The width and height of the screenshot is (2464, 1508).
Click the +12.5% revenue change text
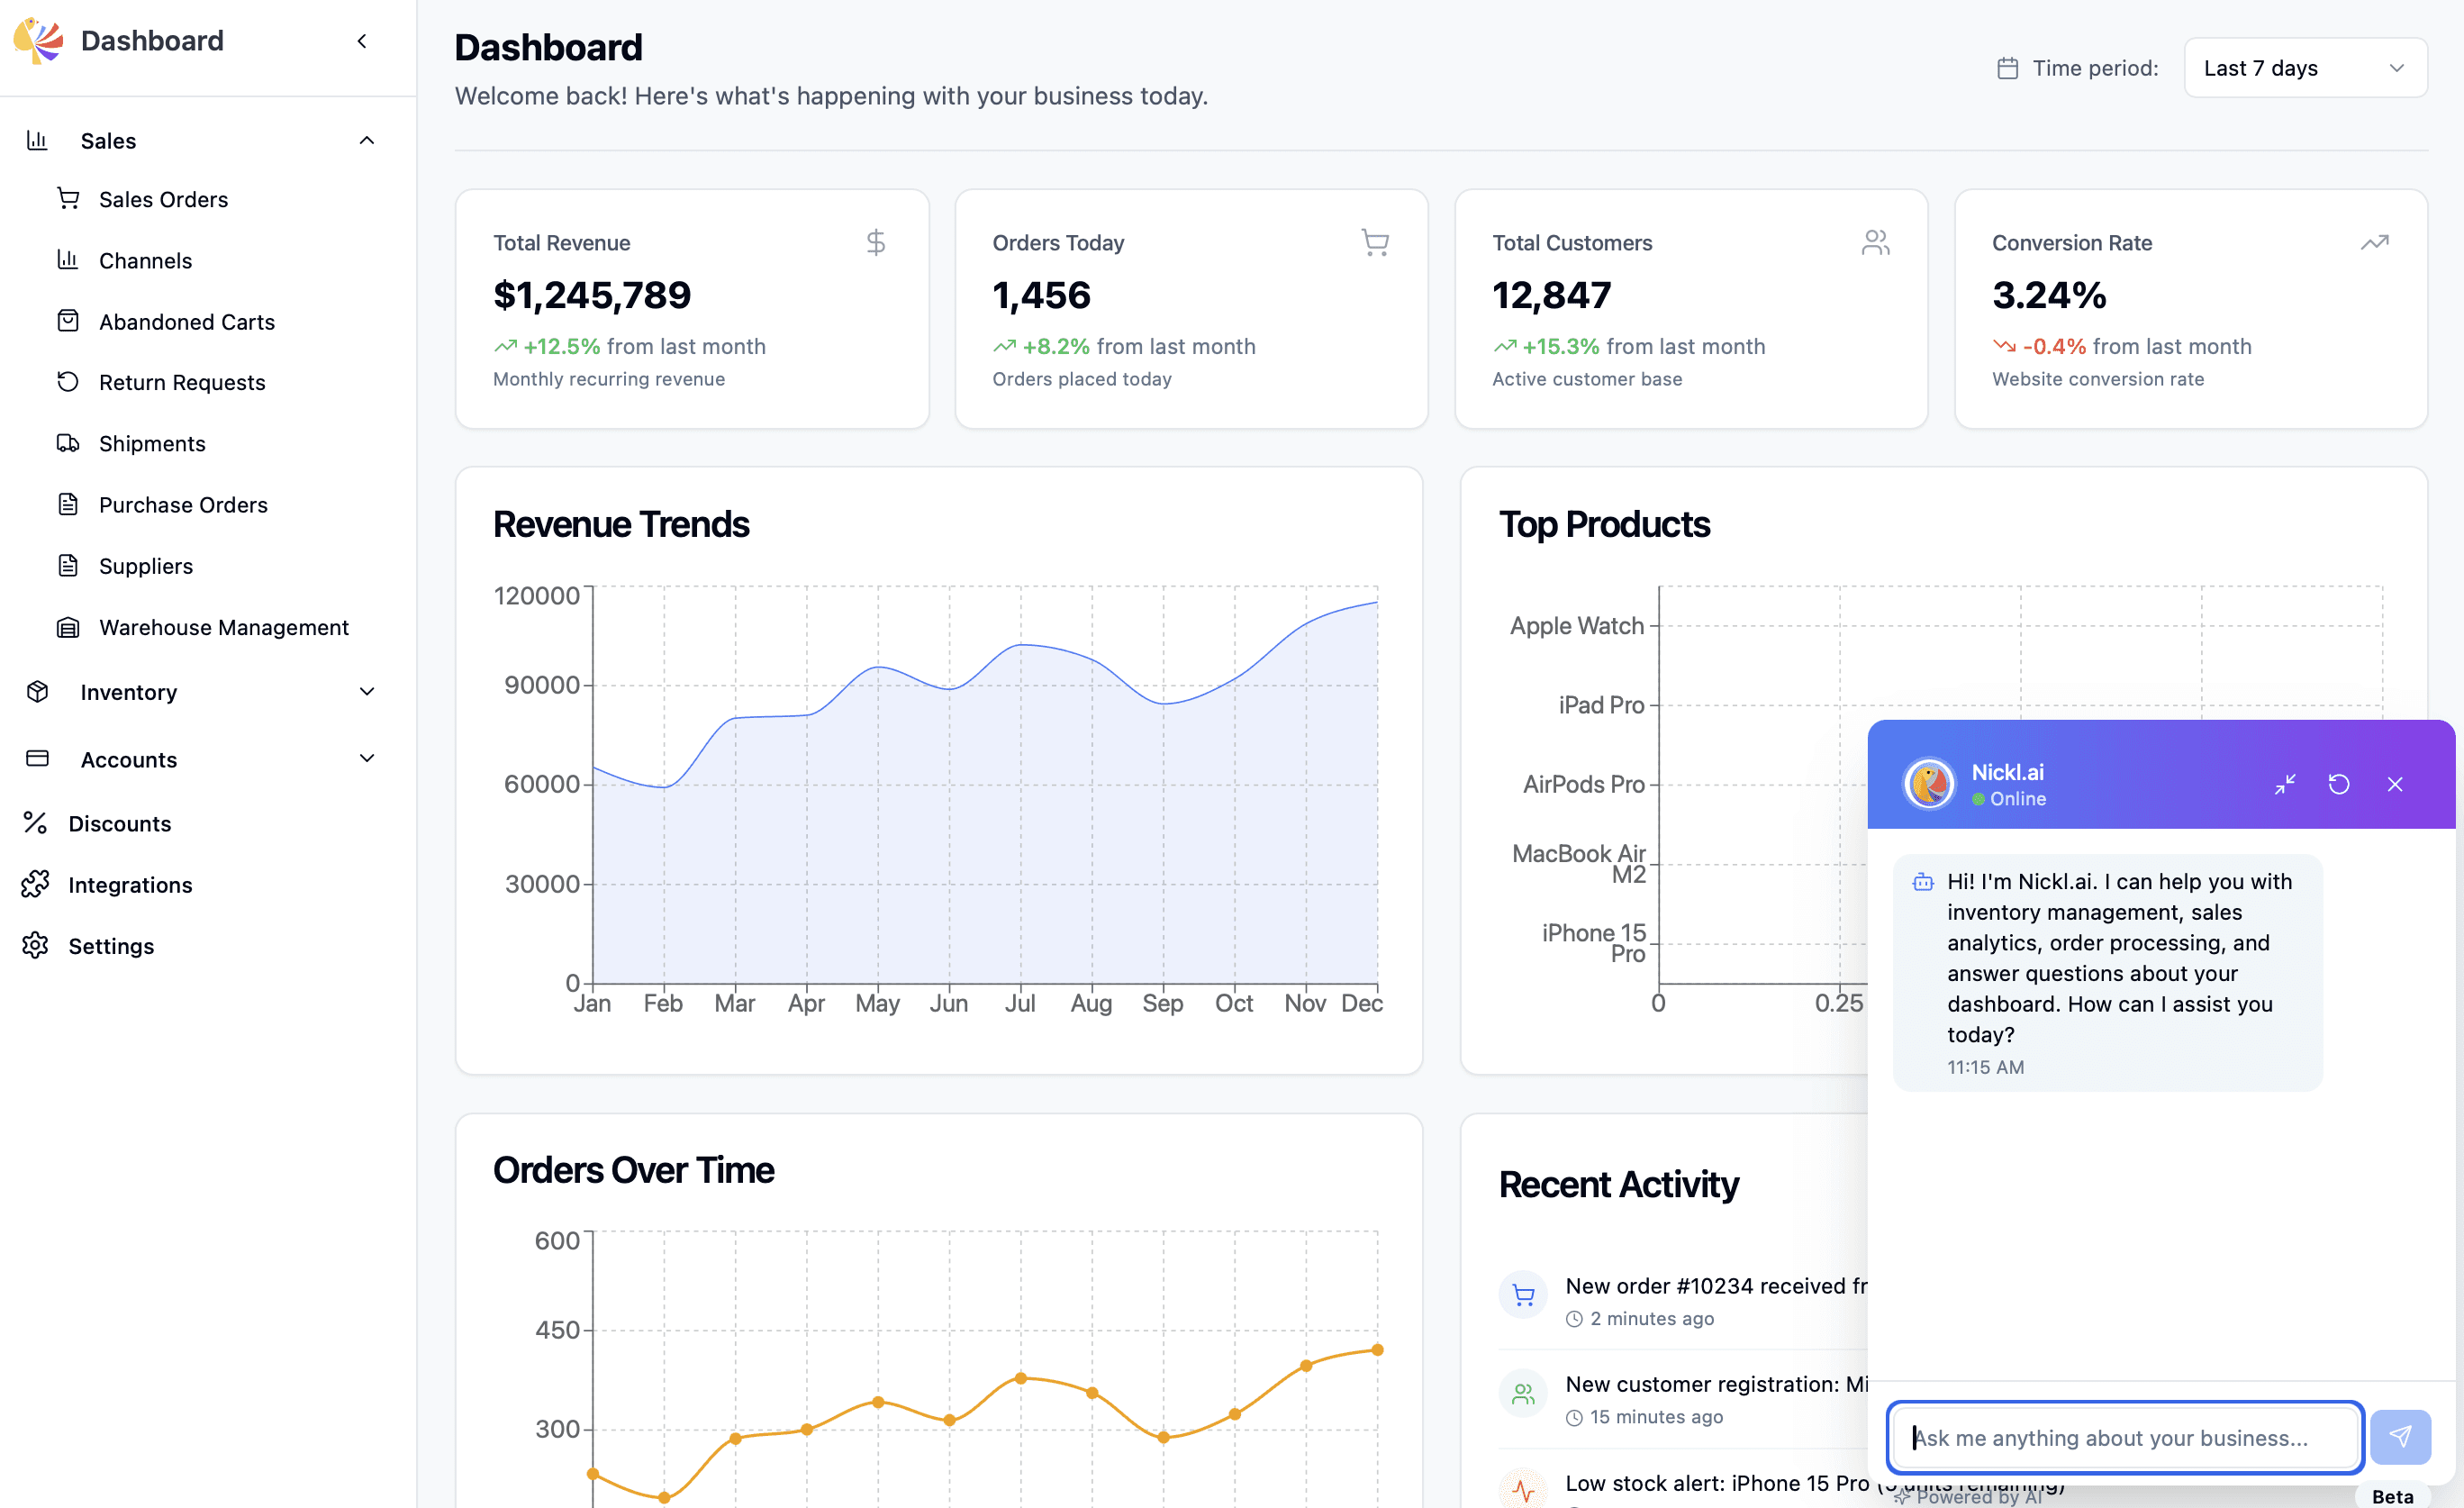click(561, 346)
